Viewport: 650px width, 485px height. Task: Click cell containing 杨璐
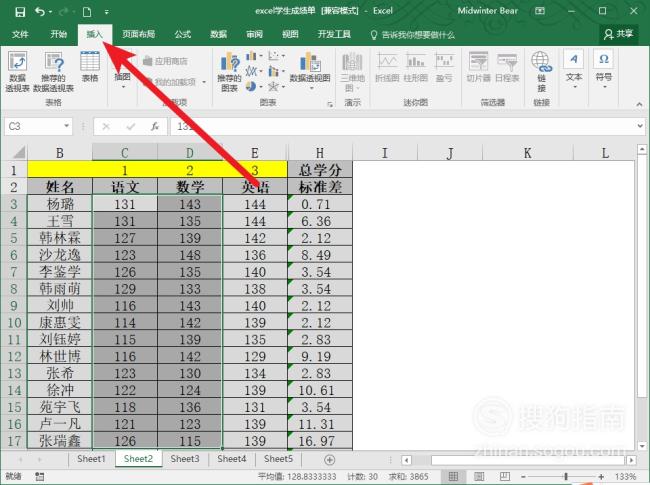[60, 204]
